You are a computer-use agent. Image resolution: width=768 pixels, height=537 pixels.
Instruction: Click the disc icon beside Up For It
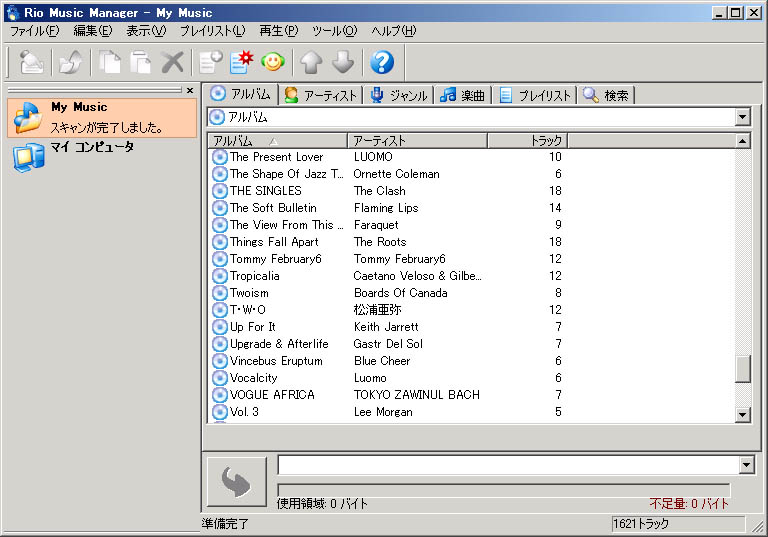click(220, 327)
